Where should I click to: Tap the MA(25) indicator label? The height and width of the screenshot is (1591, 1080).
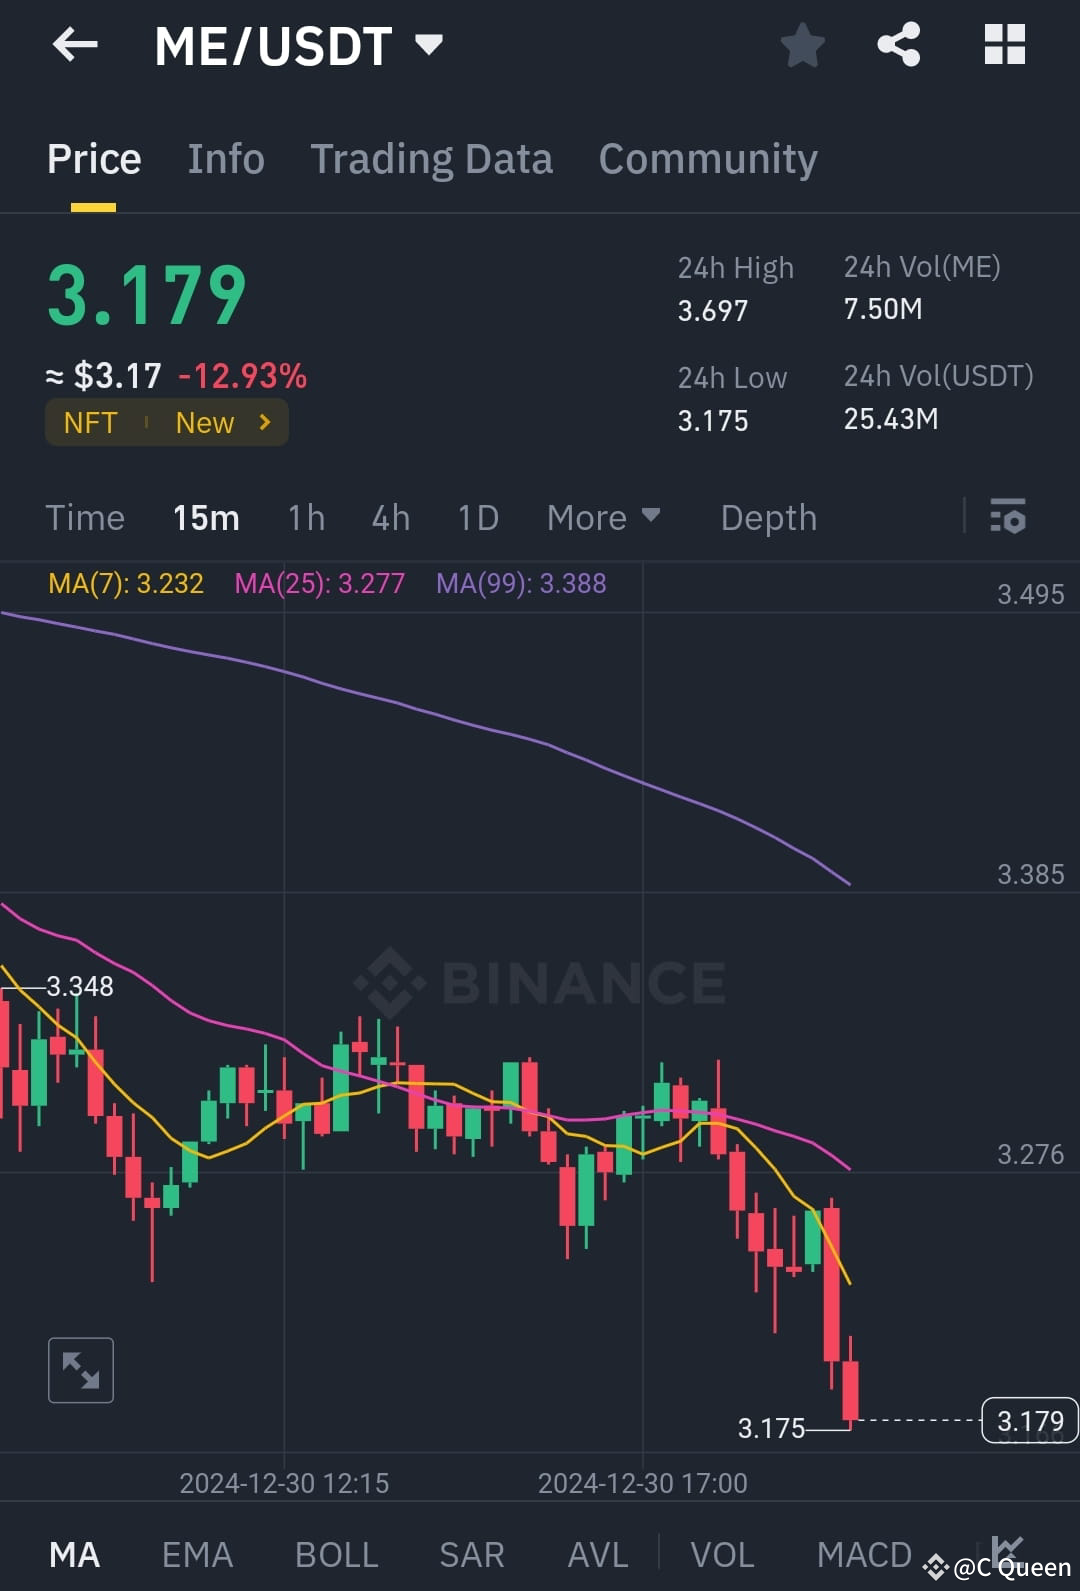coord(319,583)
